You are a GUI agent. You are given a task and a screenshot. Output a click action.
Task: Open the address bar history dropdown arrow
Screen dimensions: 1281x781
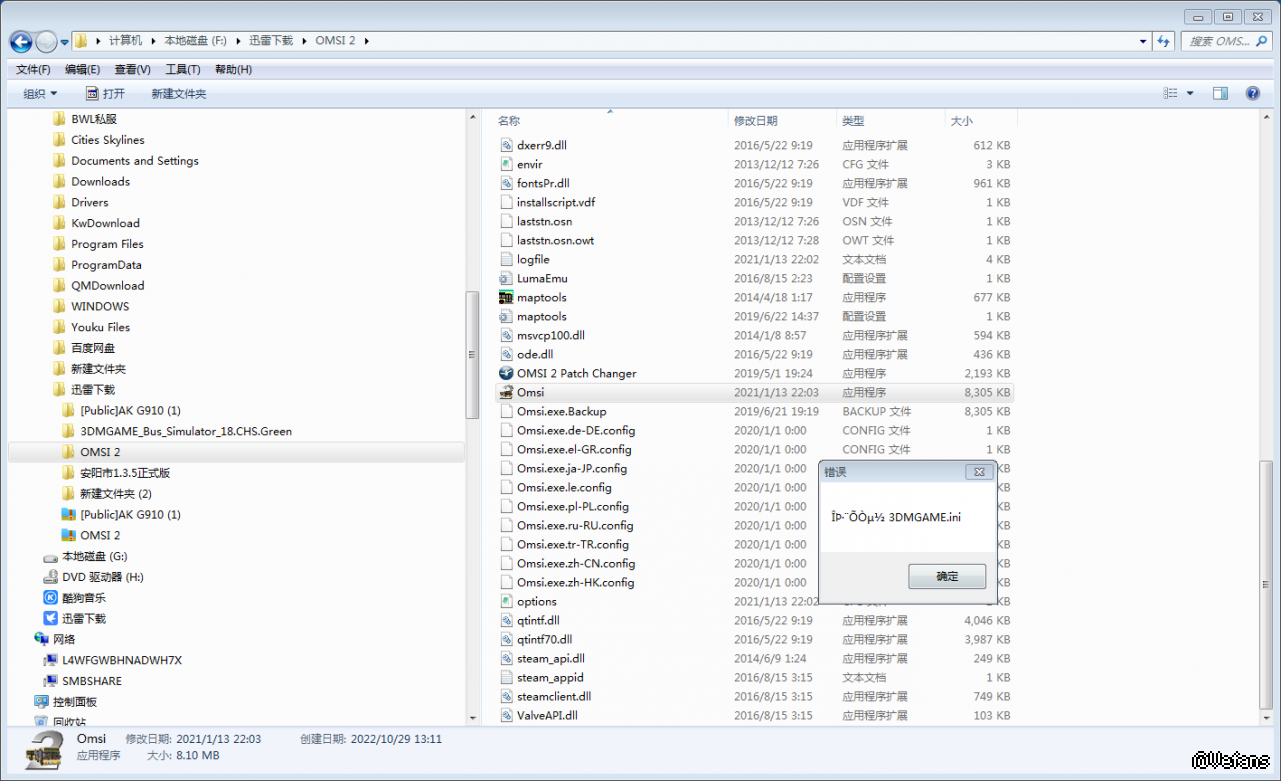click(1143, 41)
